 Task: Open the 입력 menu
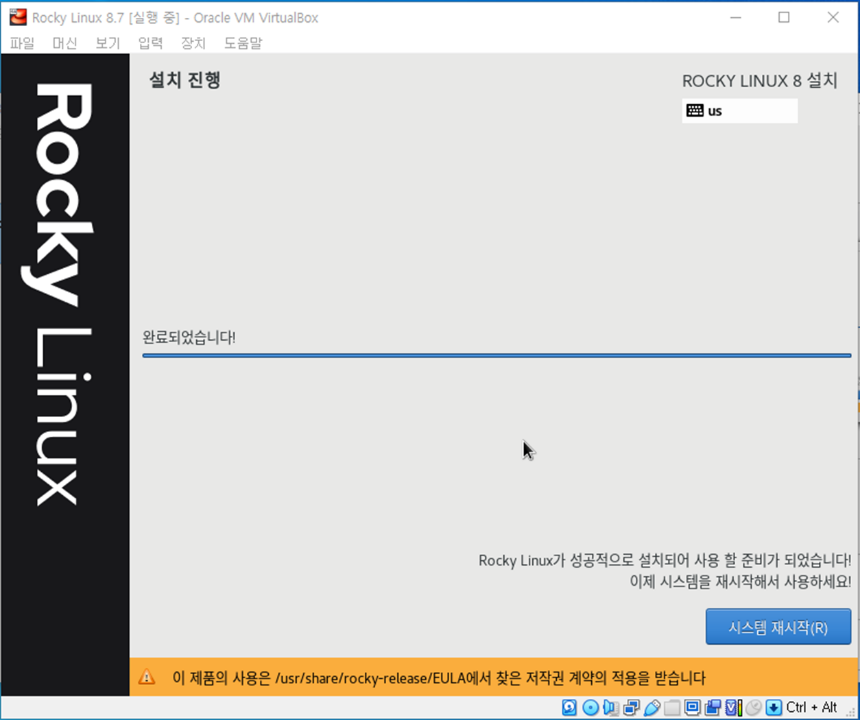150,43
